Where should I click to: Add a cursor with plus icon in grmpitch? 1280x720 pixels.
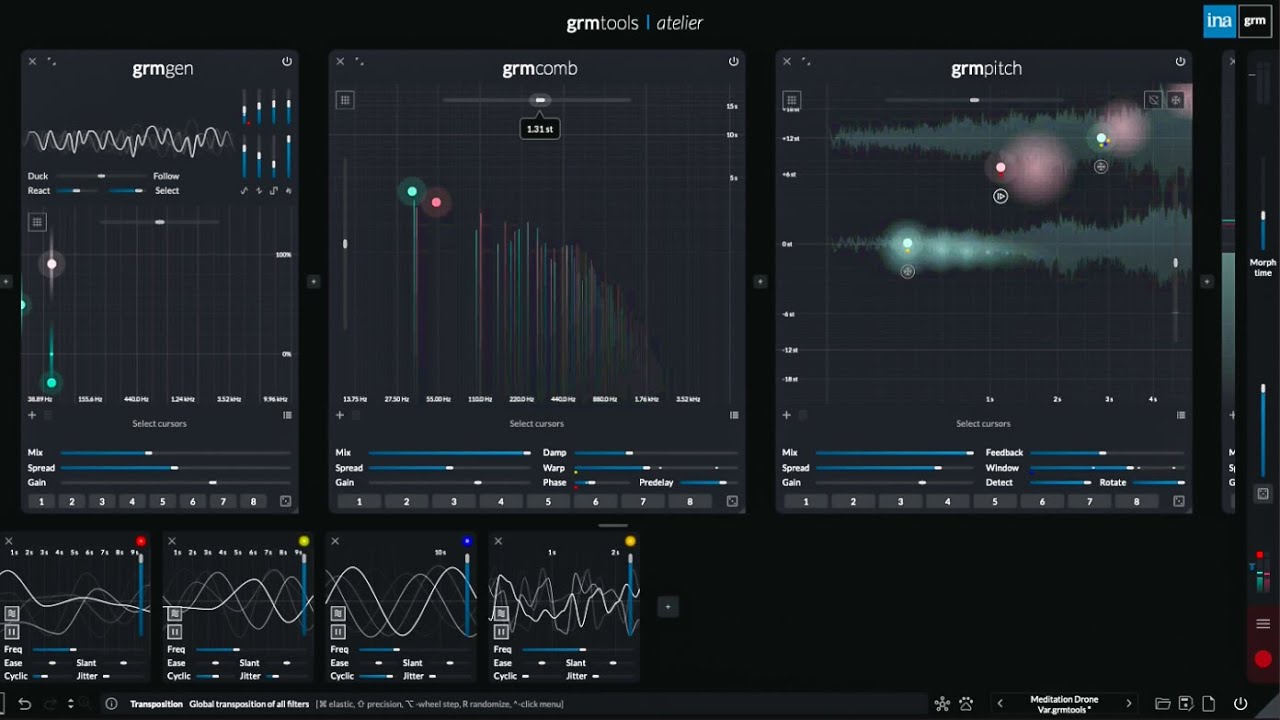point(786,415)
